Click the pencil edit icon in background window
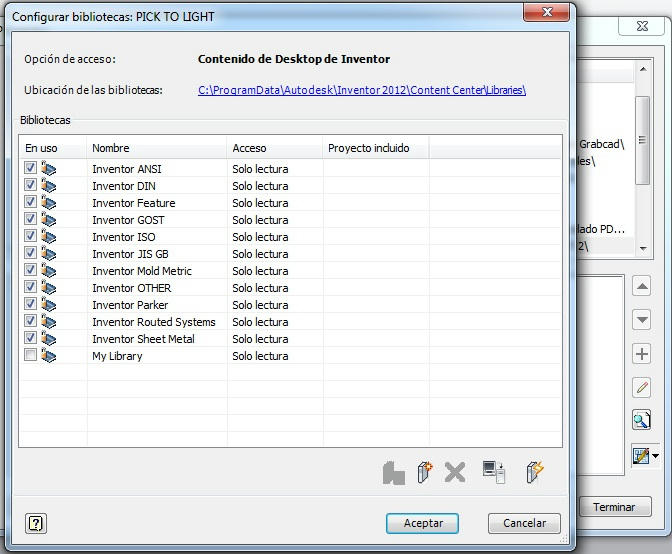Viewport: 672px width, 554px height. tap(642, 388)
